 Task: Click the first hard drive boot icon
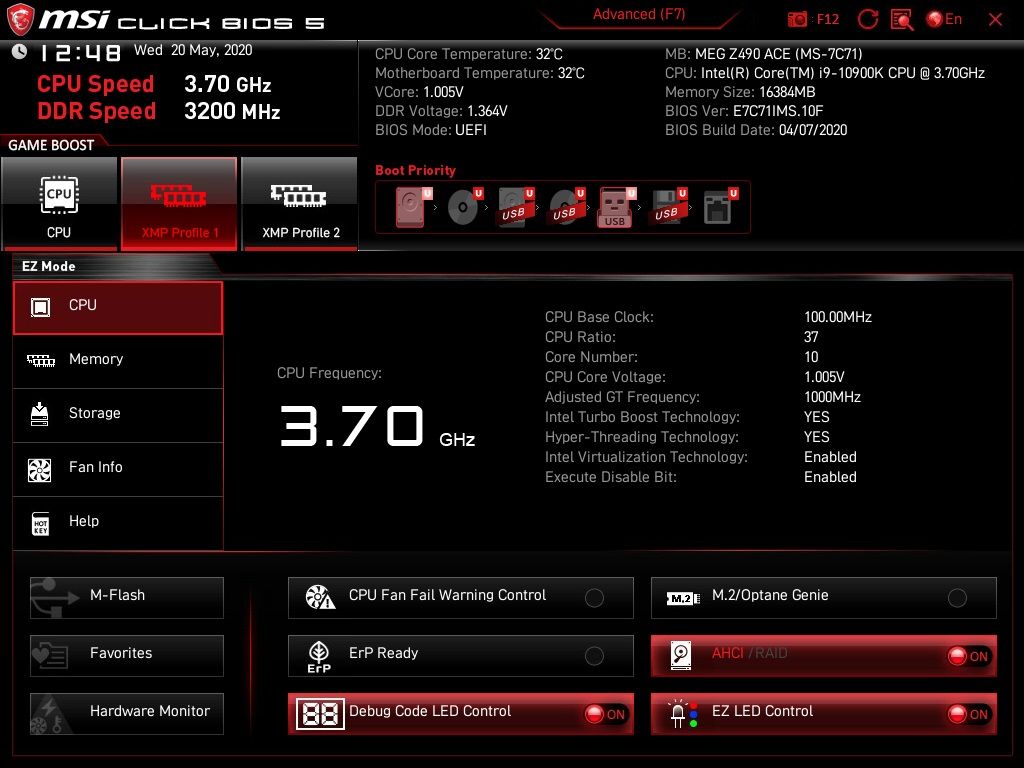tap(408, 206)
